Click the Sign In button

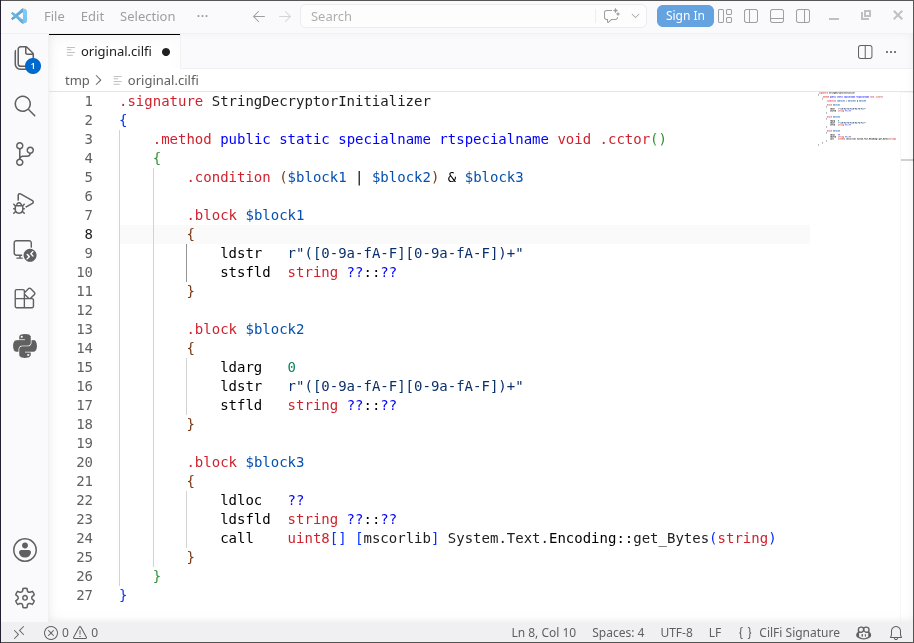pos(685,16)
